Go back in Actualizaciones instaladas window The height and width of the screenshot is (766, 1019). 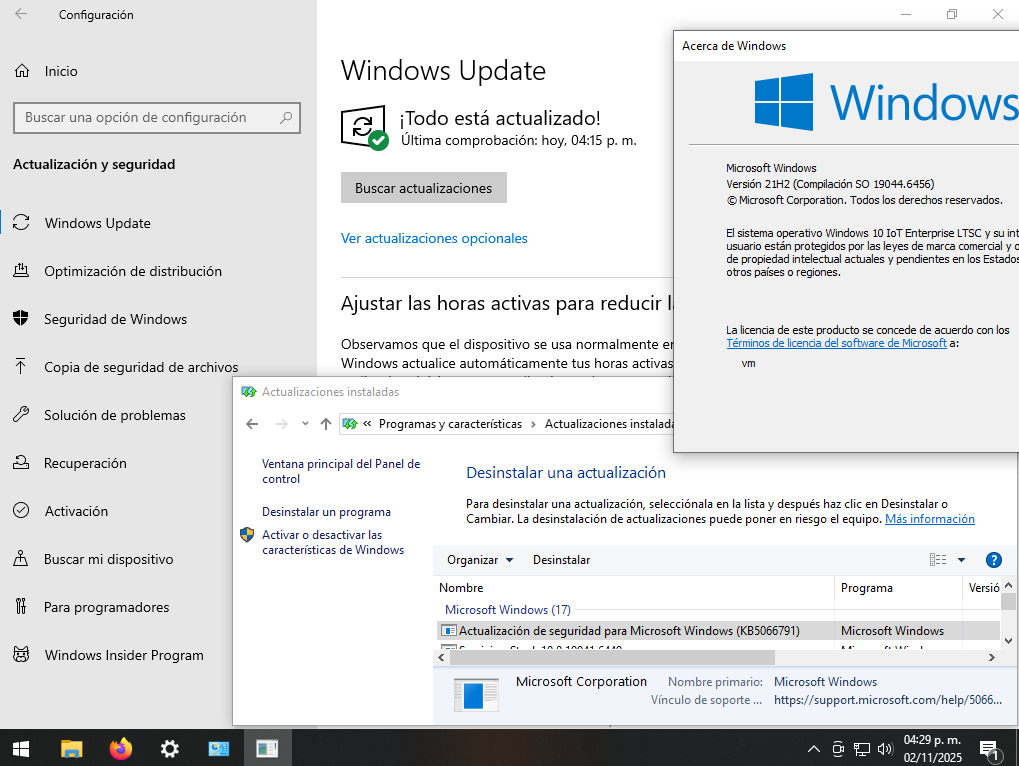coord(252,424)
